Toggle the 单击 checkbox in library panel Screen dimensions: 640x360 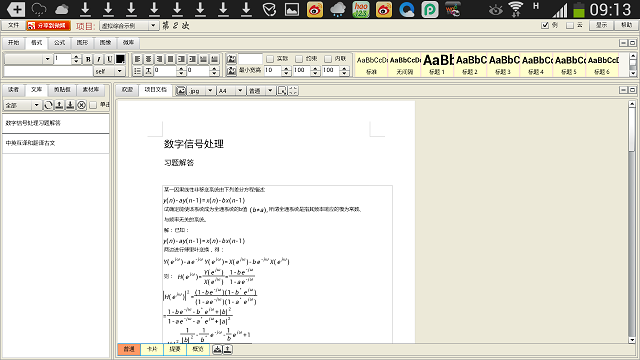tap(93, 105)
